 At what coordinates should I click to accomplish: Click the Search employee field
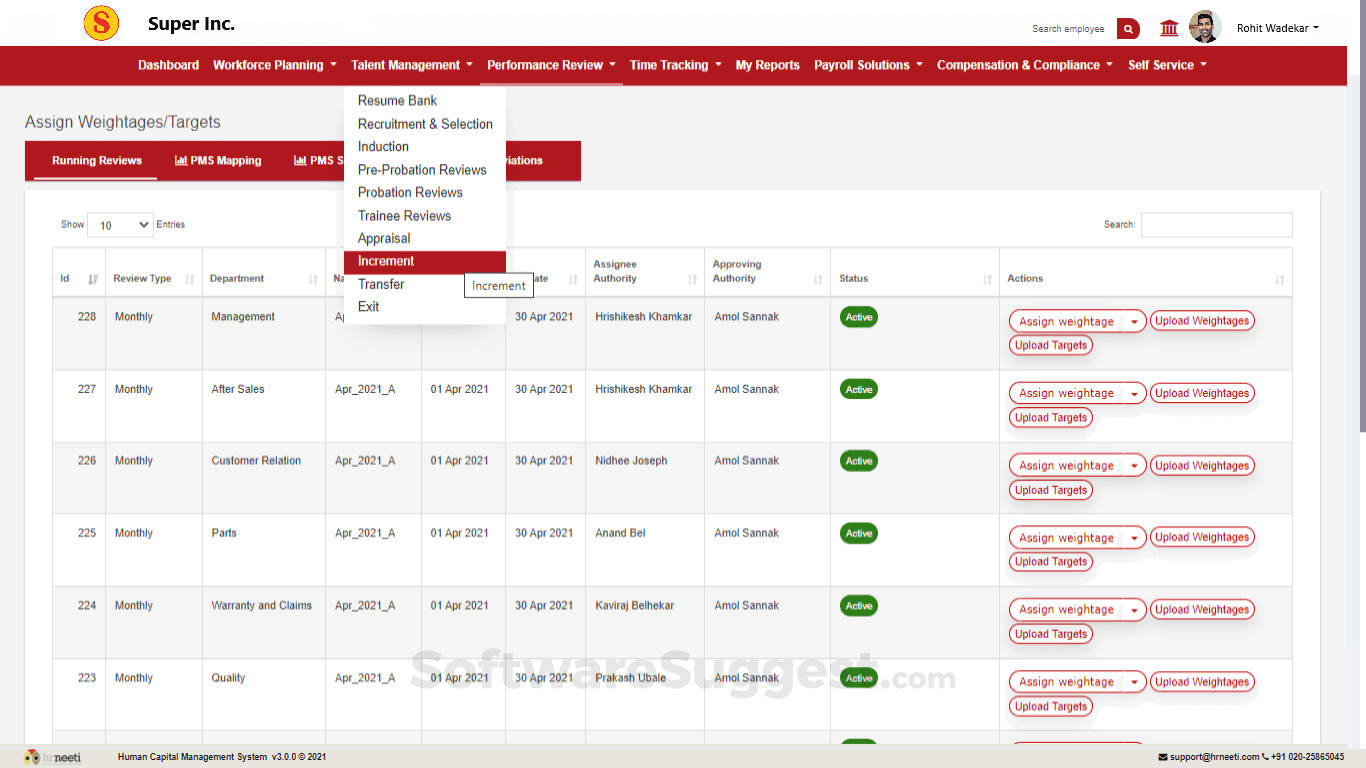coord(1069,29)
